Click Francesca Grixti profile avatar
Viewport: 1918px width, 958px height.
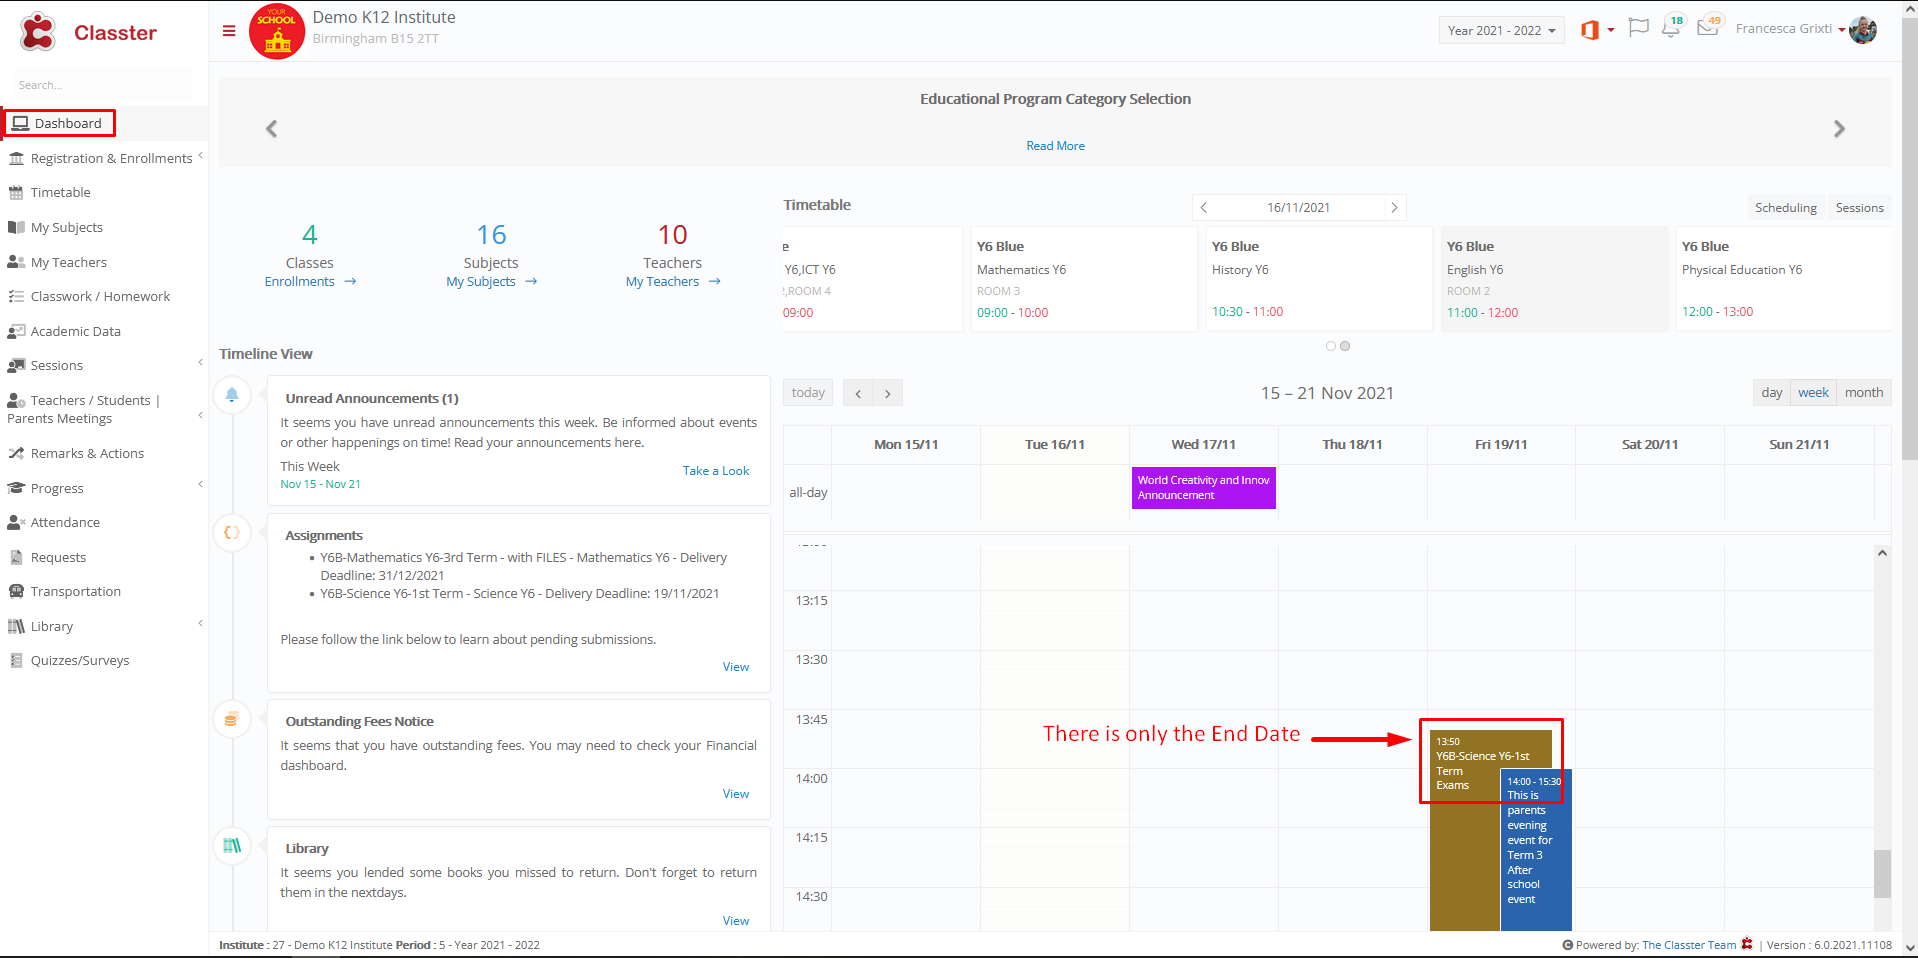click(1863, 30)
